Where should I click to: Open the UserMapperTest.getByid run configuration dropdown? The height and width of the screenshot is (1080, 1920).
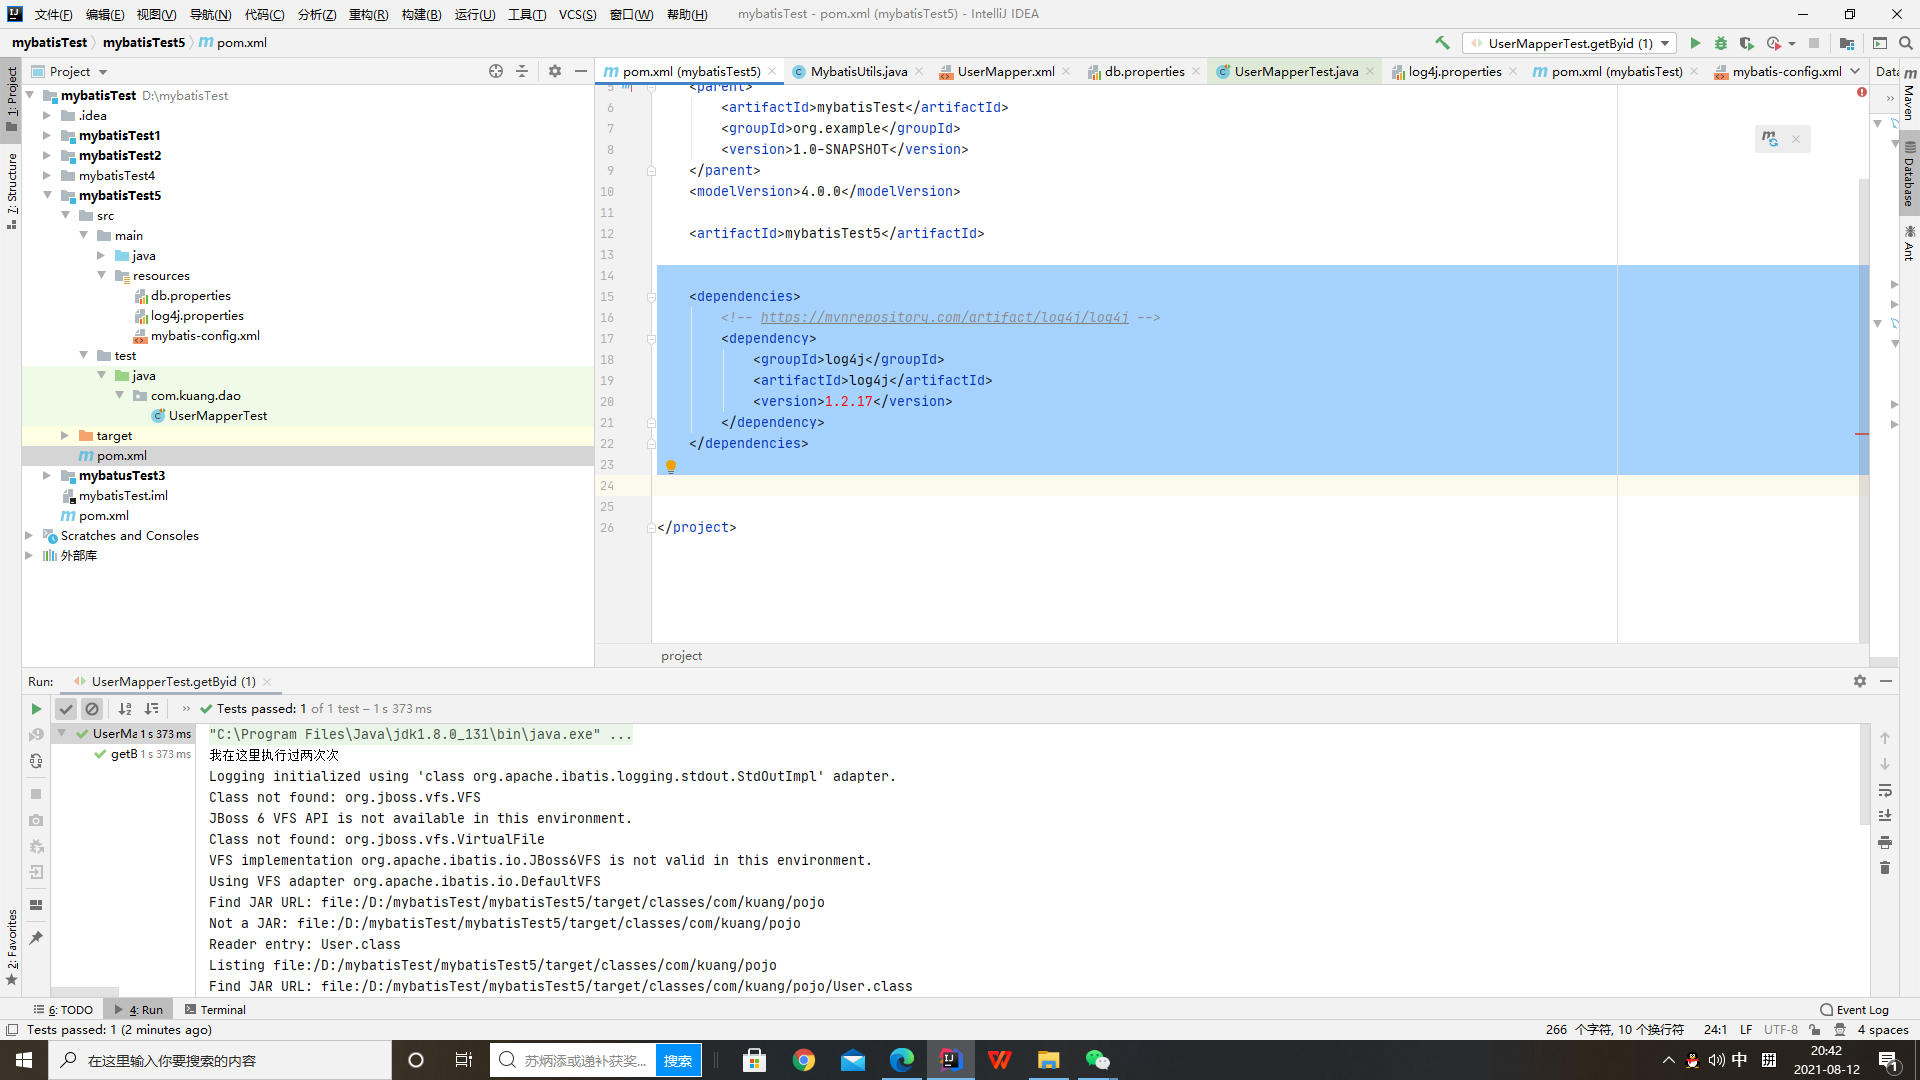1570,43
